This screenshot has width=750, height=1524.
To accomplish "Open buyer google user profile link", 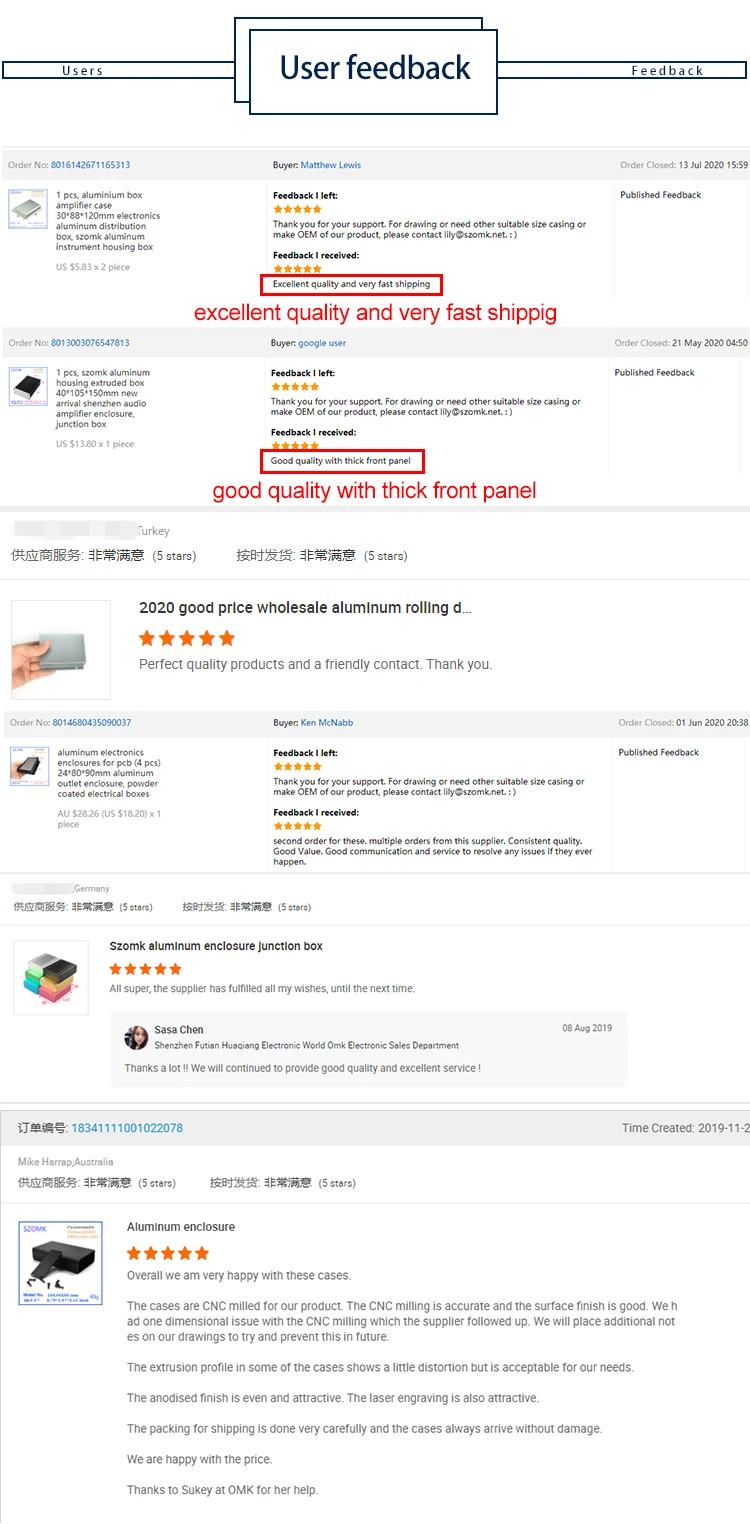I will (x=322, y=343).
